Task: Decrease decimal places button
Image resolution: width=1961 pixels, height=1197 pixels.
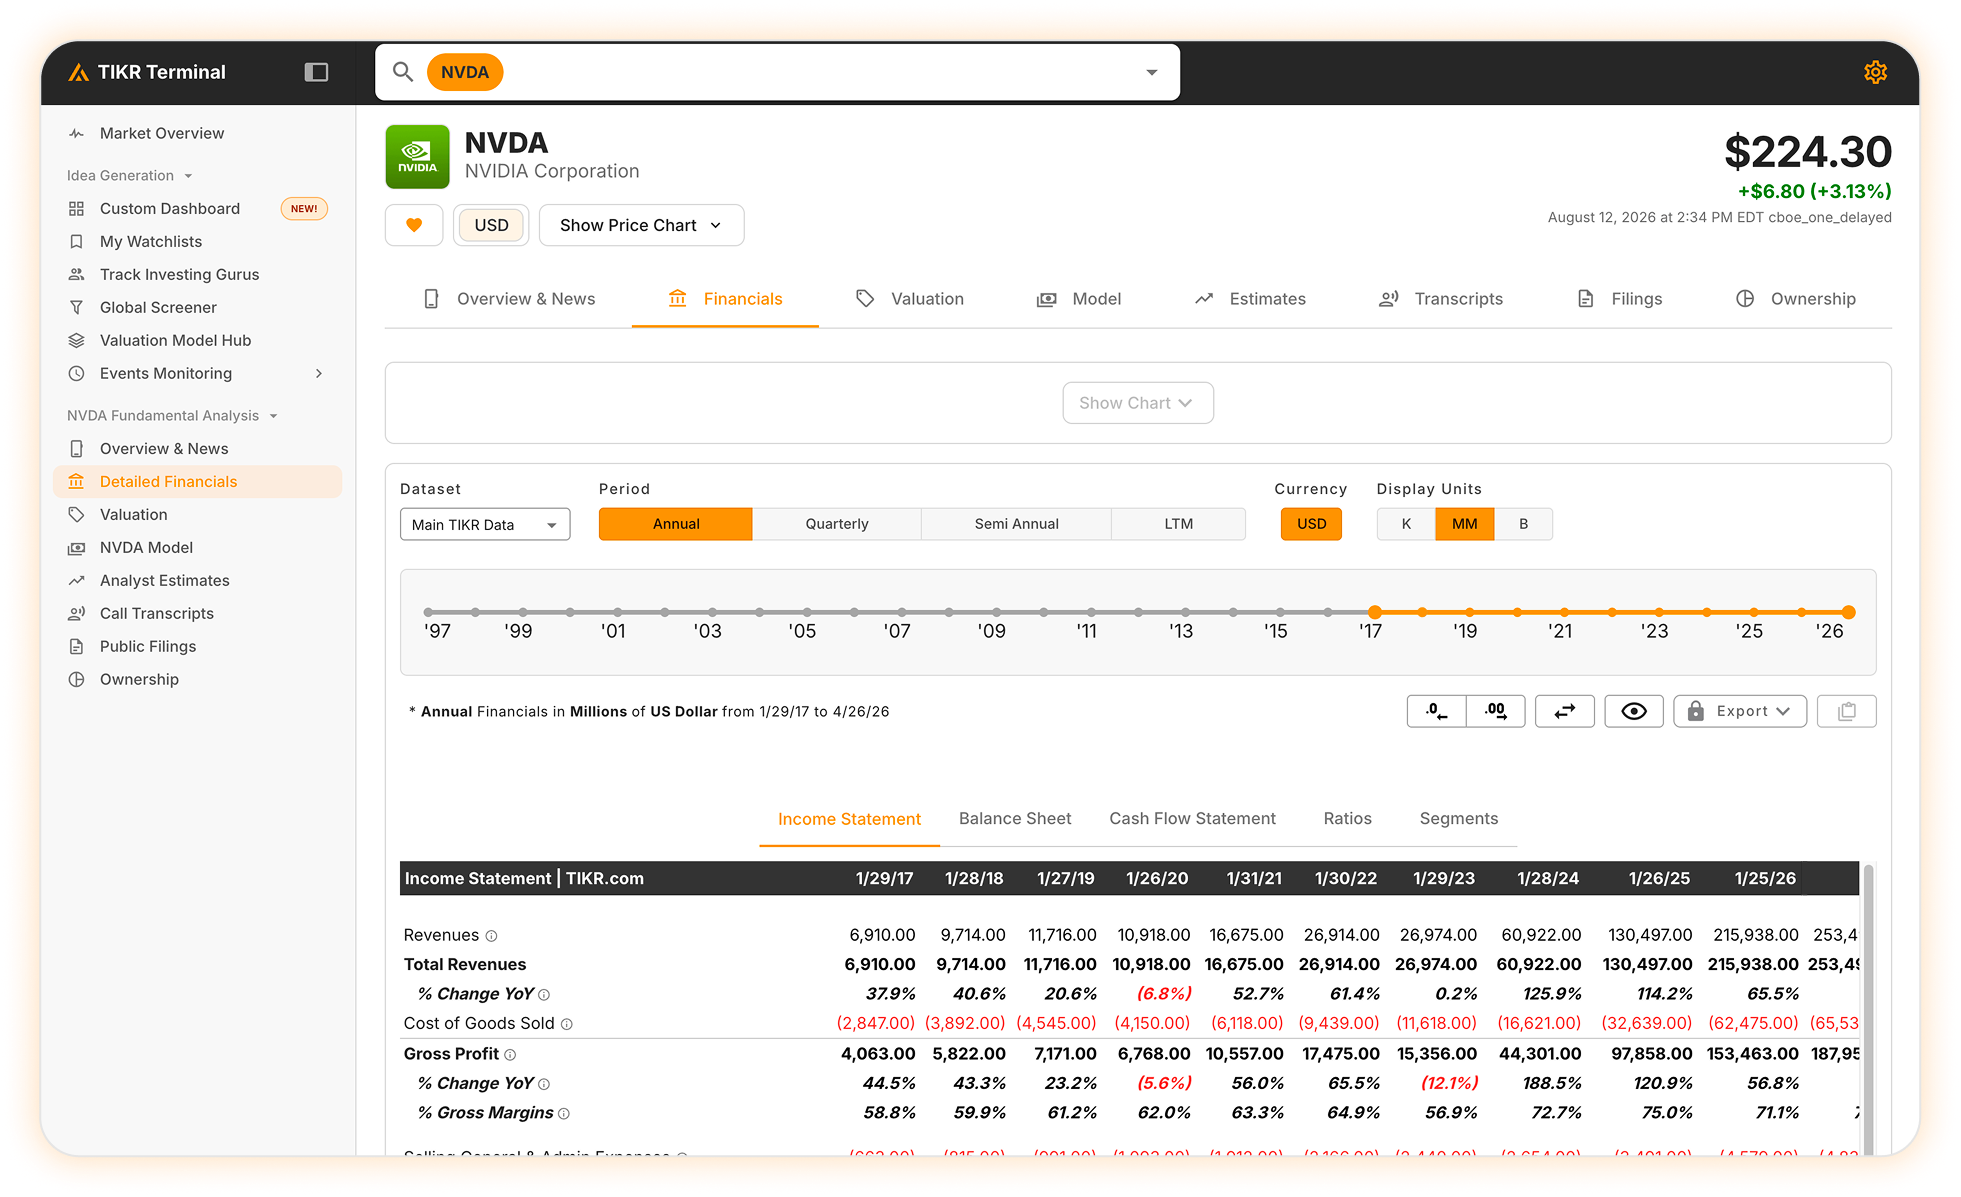Action: pos(1436,711)
